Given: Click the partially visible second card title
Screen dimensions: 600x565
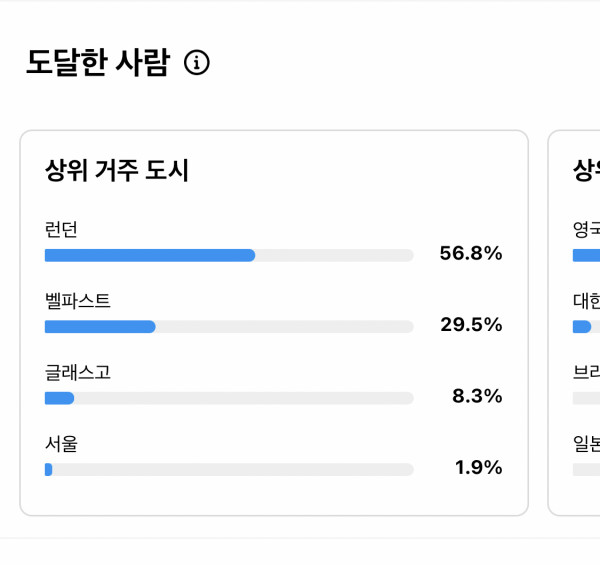Looking at the screenshot, I should [x=586, y=171].
